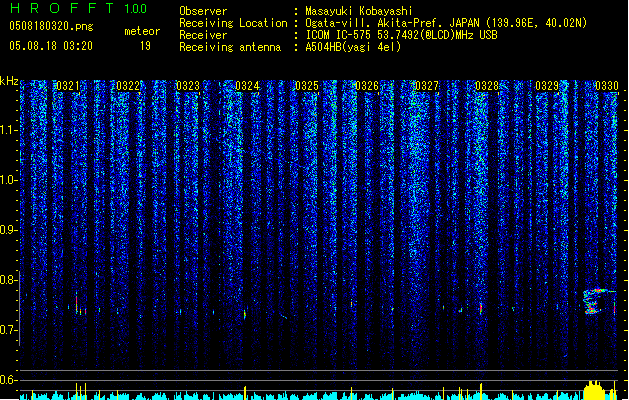629x400 pixels.
Task: Click the 1.1 kHz axis tick label
Action: click(x=9, y=130)
